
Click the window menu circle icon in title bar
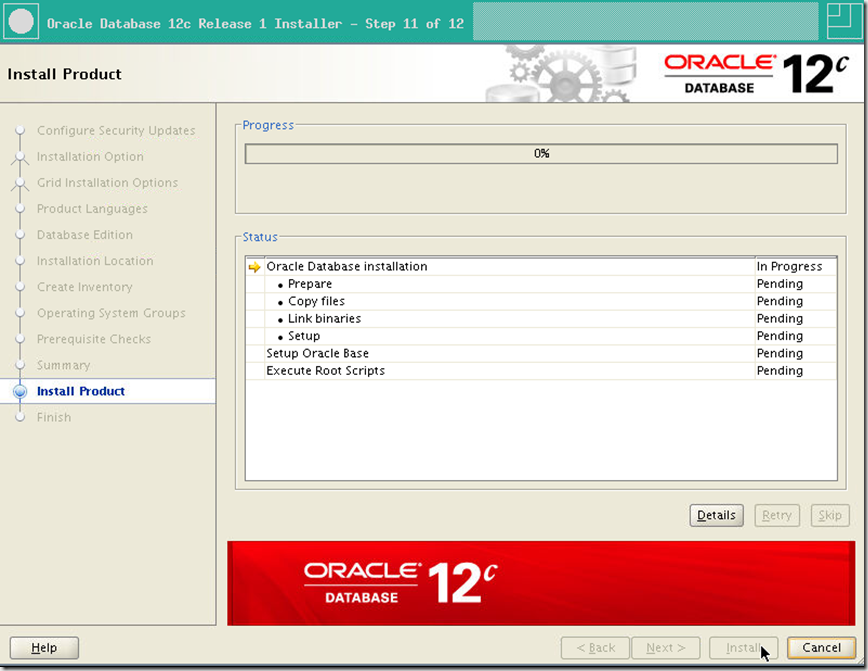(x=21, y=22)
